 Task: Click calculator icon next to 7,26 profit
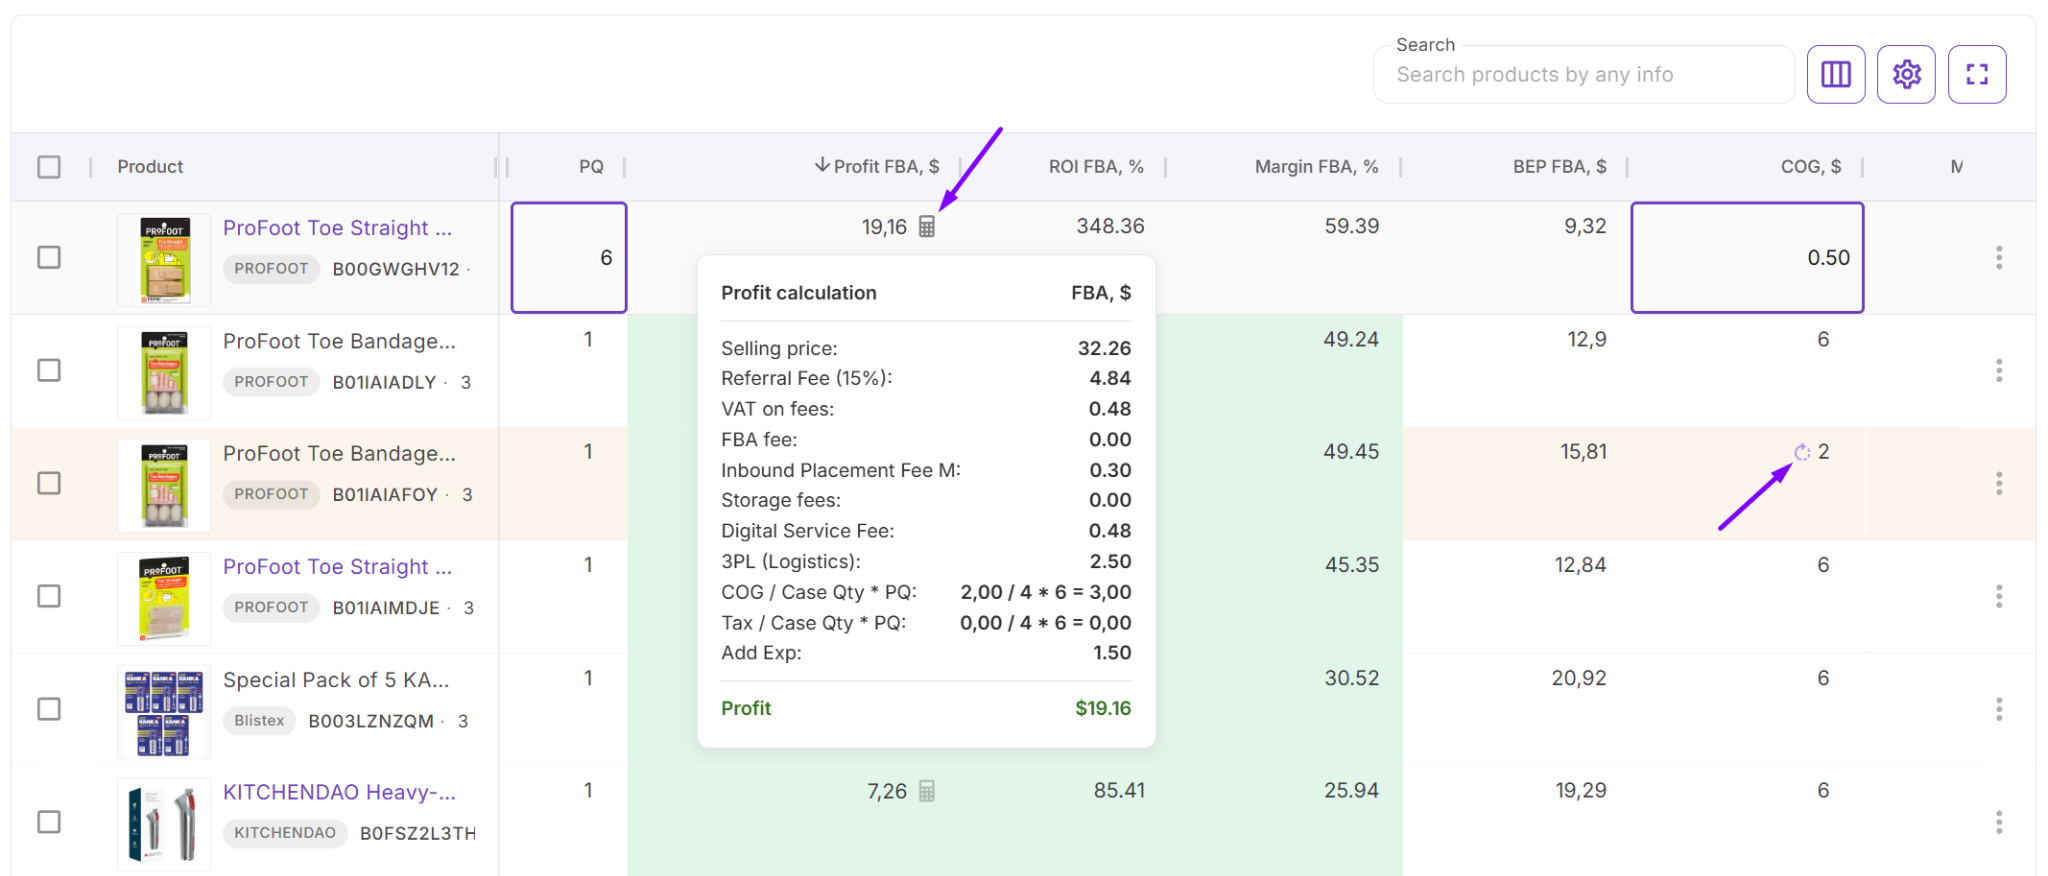(x=927, y=791)
